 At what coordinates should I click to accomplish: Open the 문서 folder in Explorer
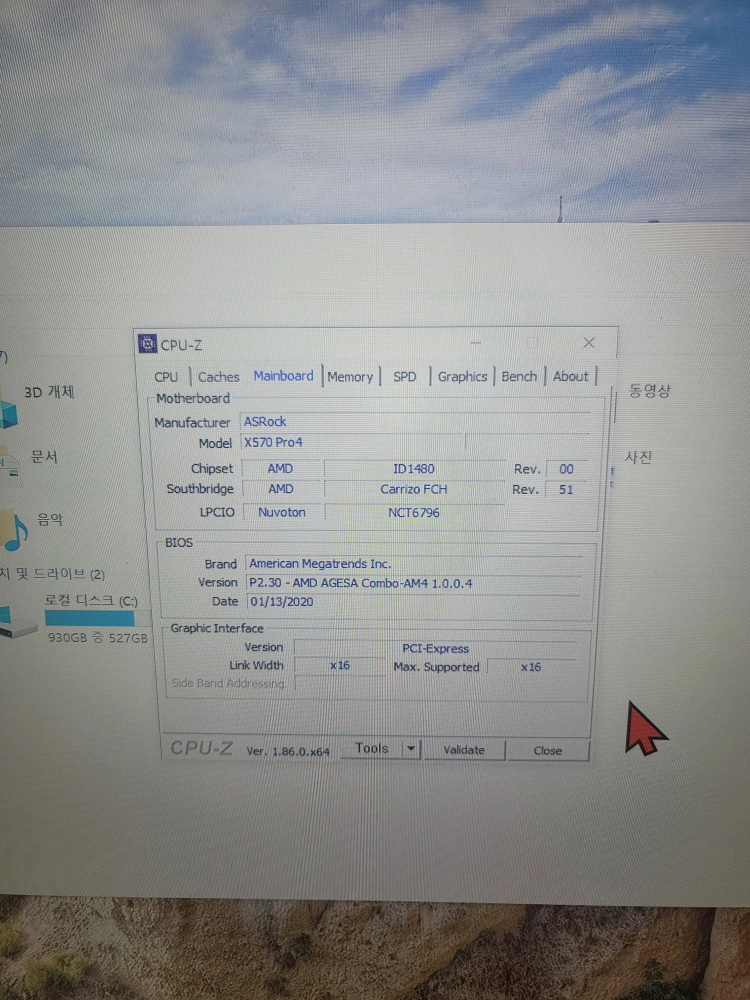pos(44,457)
